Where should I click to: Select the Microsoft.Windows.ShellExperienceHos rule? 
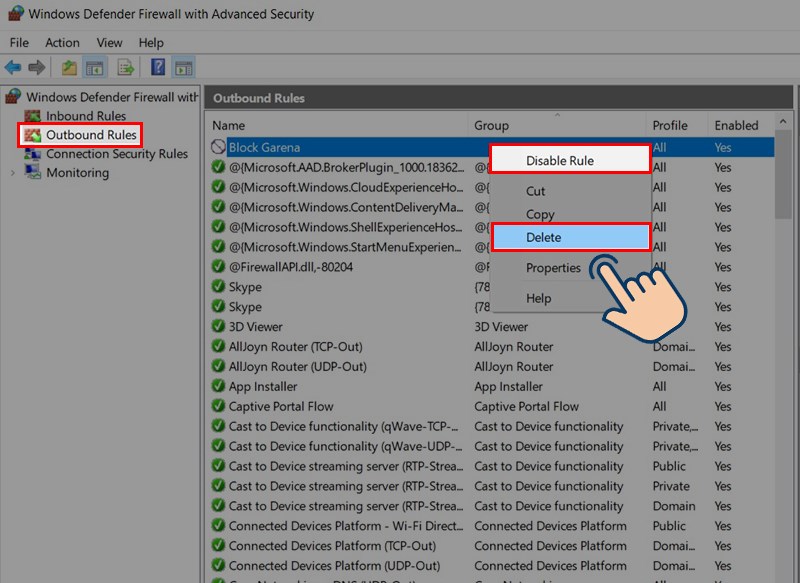[345, 226]
